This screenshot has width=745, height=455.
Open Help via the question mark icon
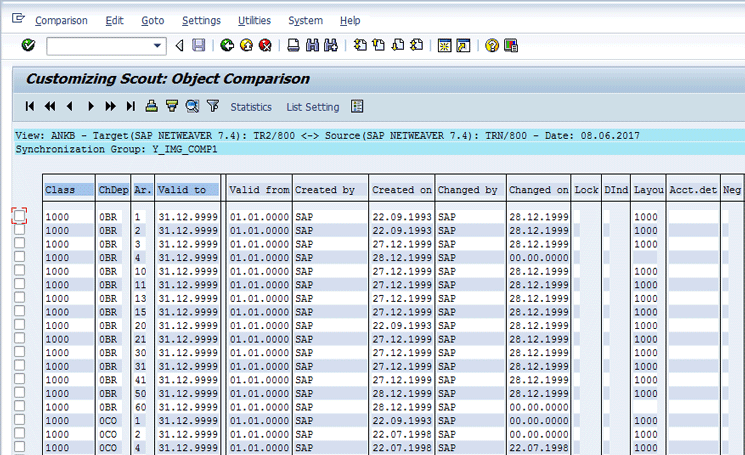point(492,46)
